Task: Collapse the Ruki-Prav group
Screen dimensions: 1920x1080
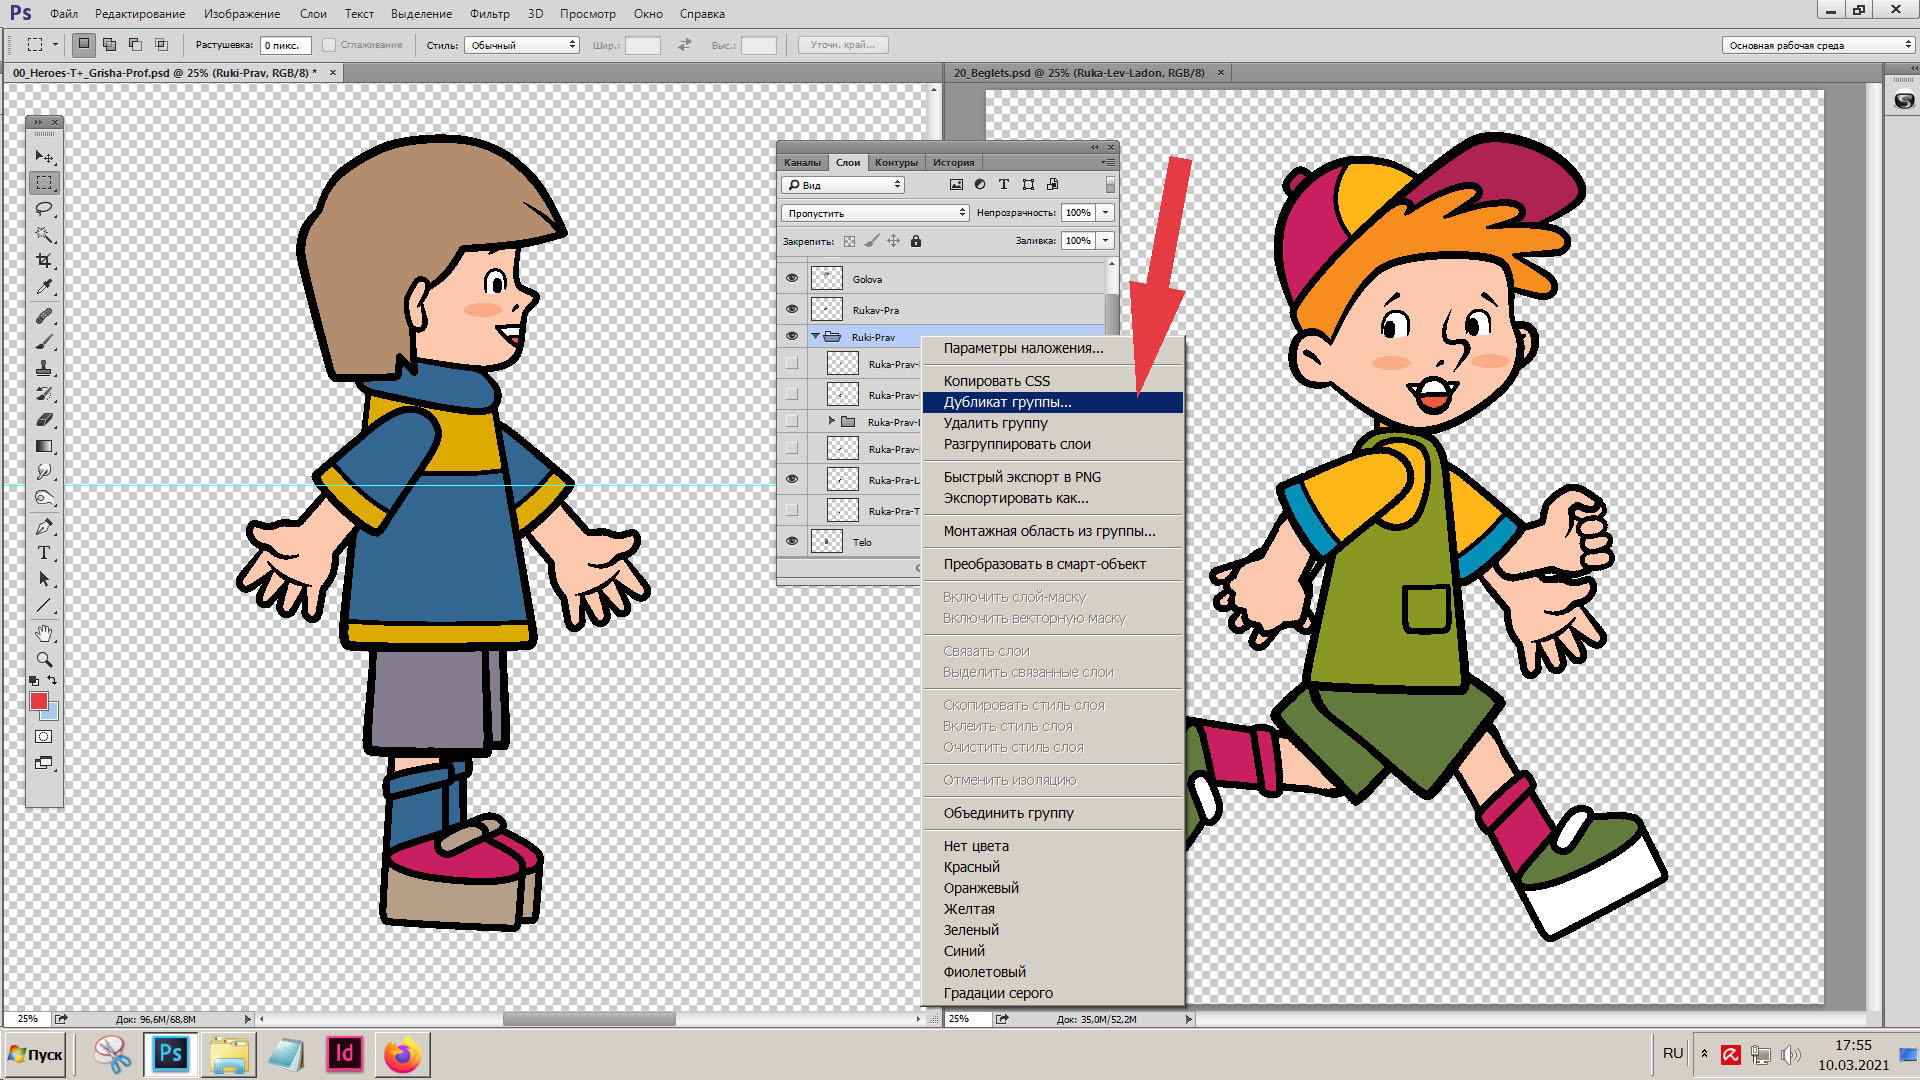Action: (815, 337)
